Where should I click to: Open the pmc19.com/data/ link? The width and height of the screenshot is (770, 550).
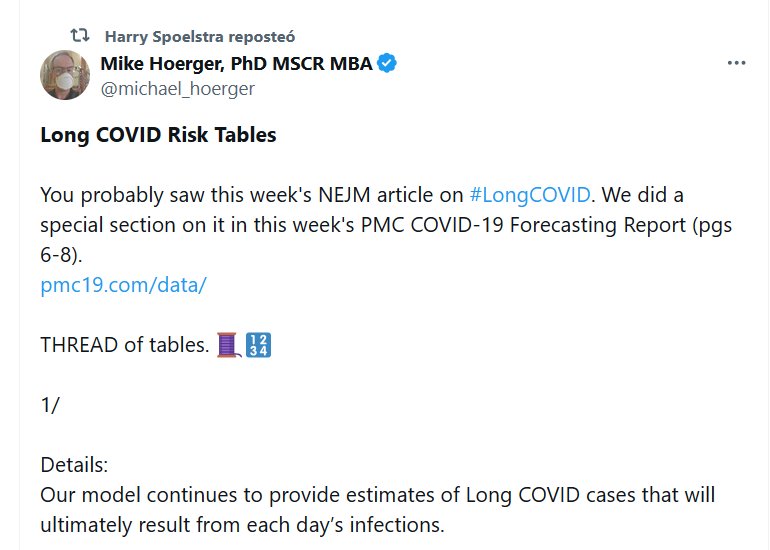[x=123, y=284]
